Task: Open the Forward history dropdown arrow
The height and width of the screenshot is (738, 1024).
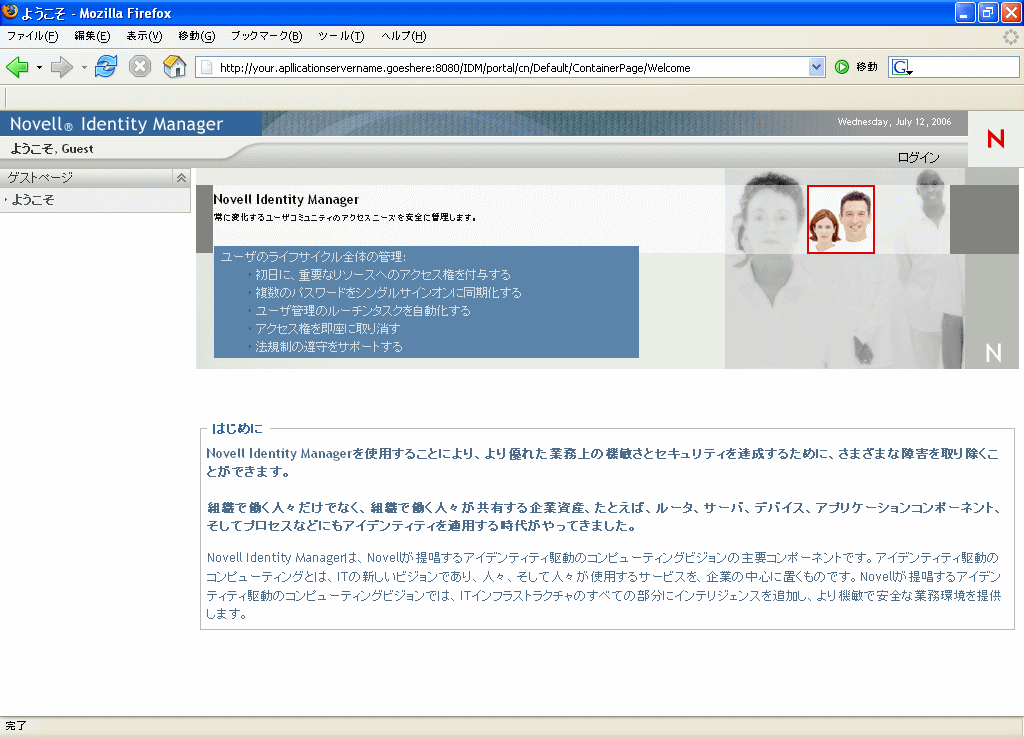Action: [x=84, y=67]
